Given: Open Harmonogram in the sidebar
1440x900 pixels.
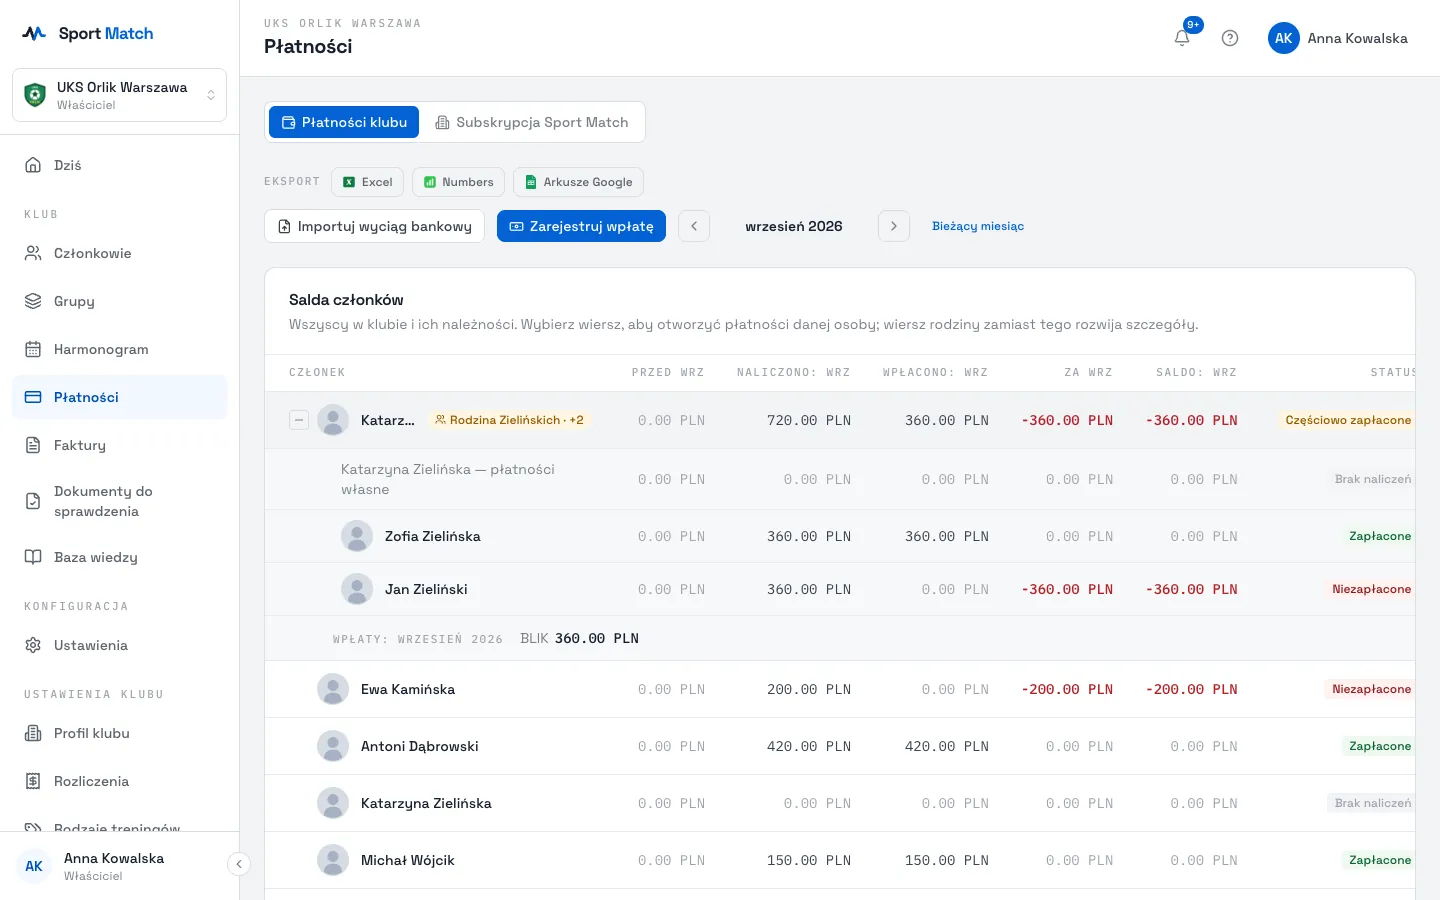Looking at the screenshot, I should 120,349.
